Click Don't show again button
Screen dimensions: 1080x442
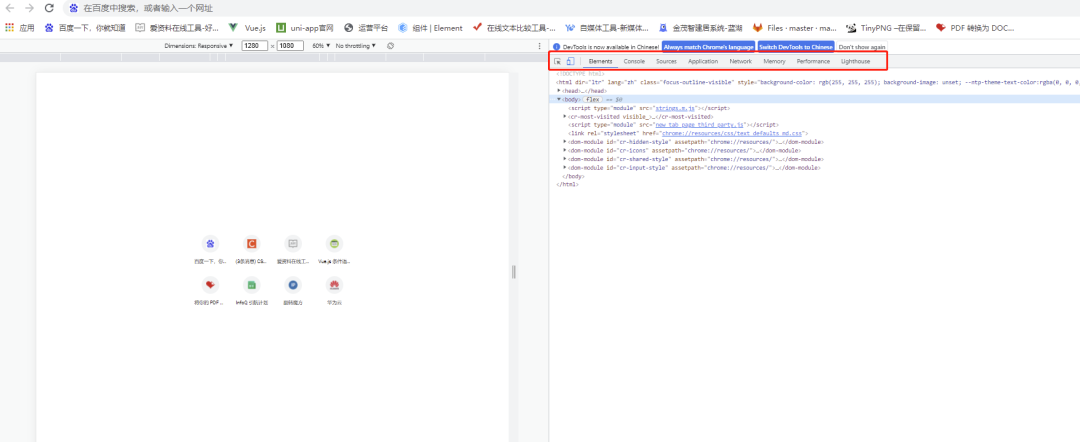tap(862, 47)
